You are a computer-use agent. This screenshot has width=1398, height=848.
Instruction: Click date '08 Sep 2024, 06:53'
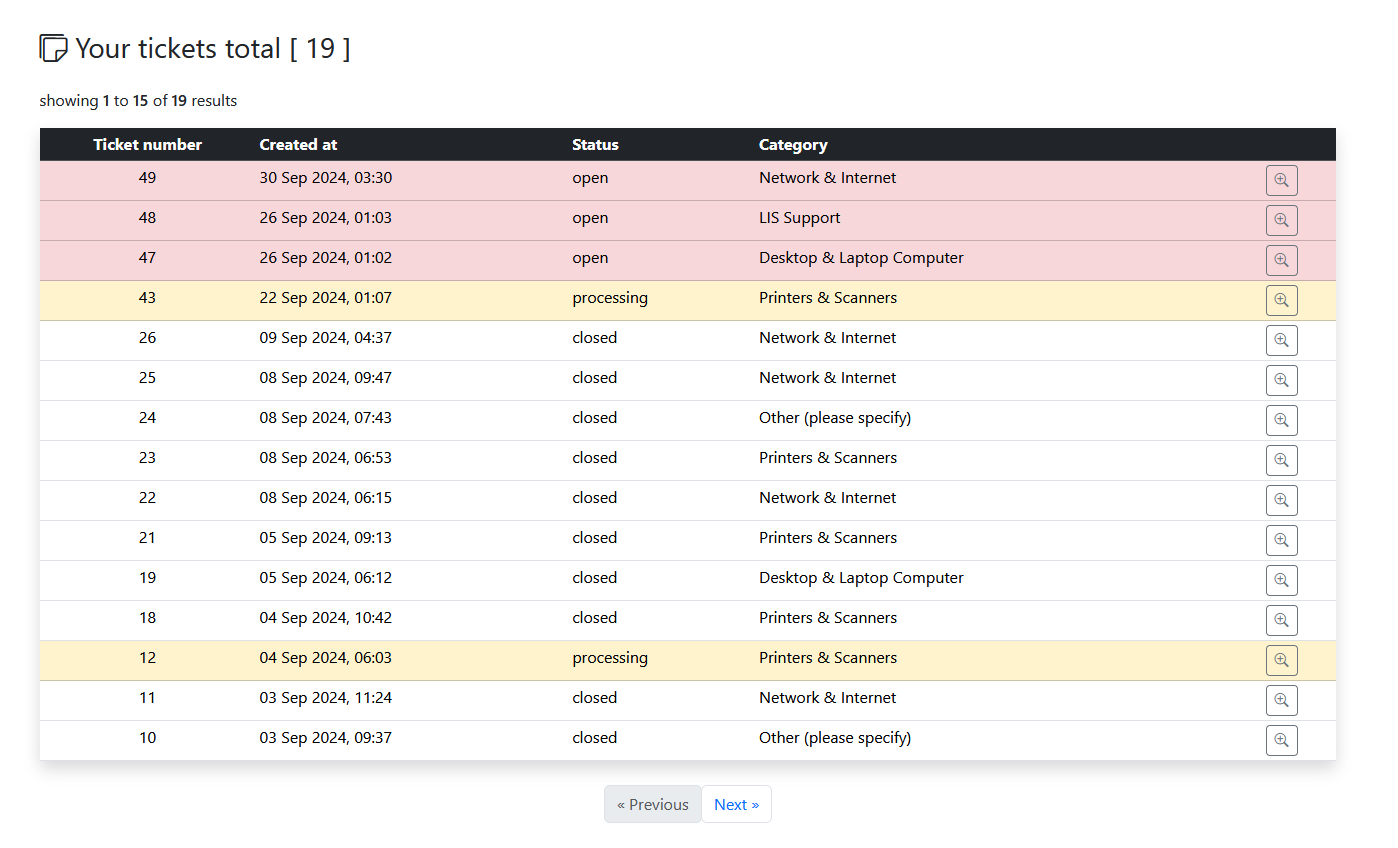[x=326, y=458]
